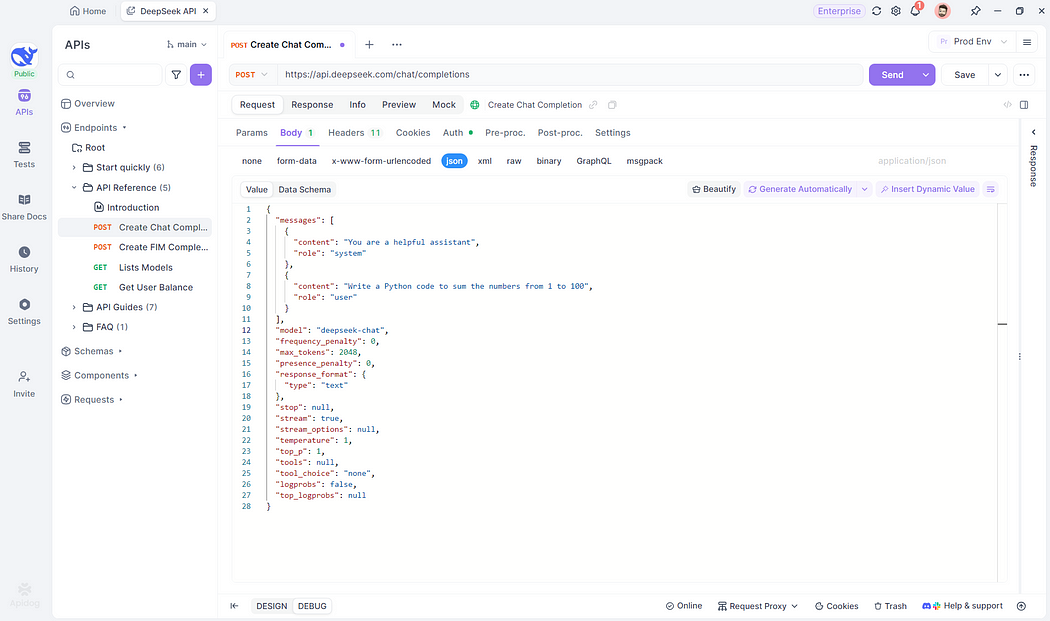Select the binary body type
The image size is (1050, 621).
(548, 161)
